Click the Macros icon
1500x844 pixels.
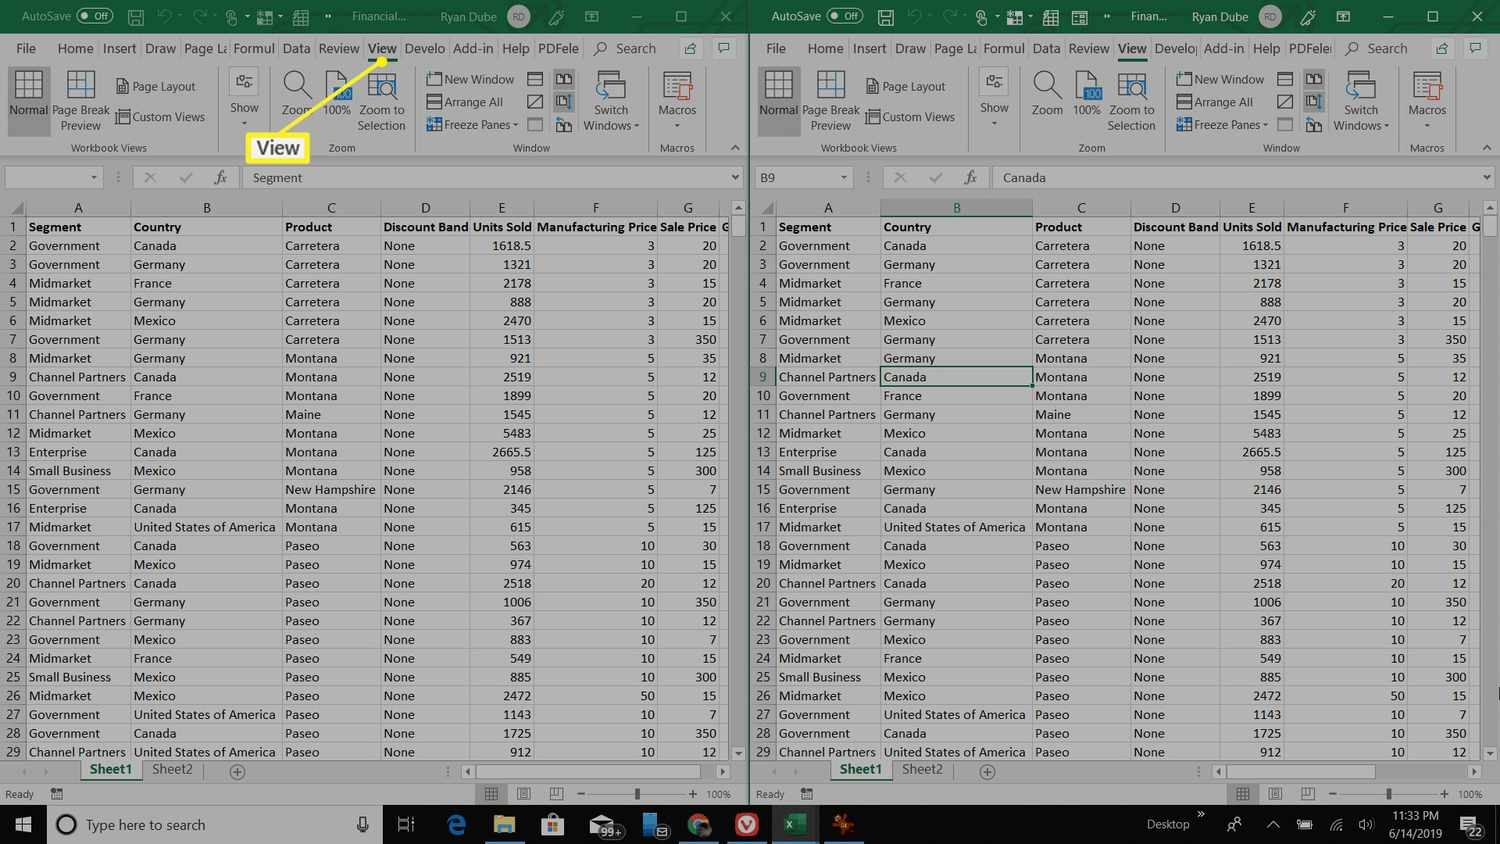pyautogui.click(x=677, y=95)
